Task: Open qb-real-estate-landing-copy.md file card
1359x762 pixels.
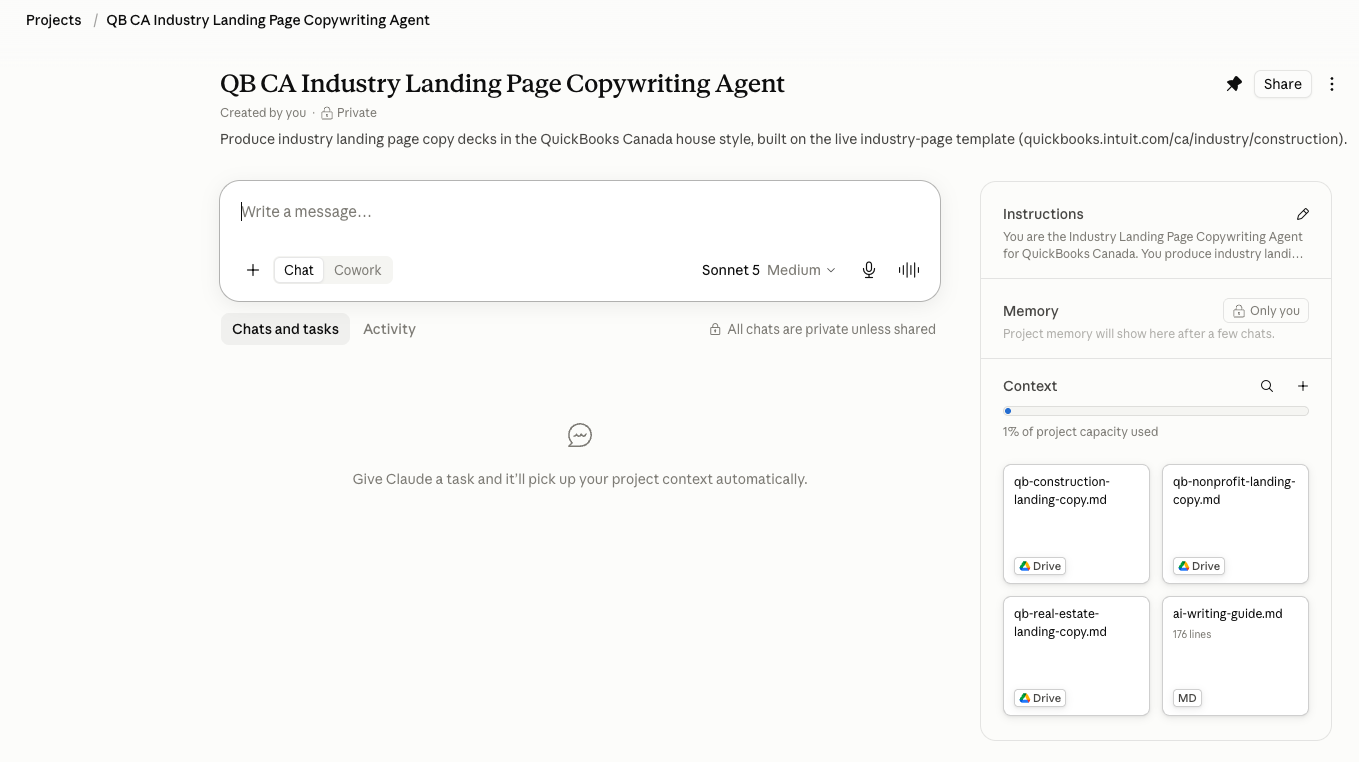Action: (1076, 656)
